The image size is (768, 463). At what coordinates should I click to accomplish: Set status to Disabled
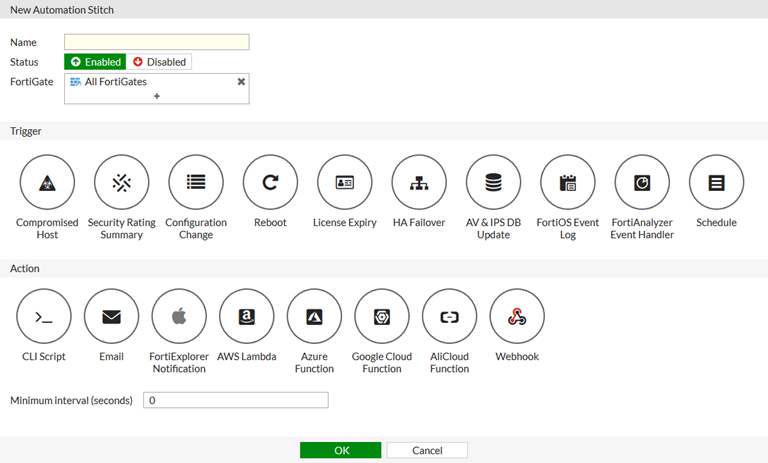(159, 62)
